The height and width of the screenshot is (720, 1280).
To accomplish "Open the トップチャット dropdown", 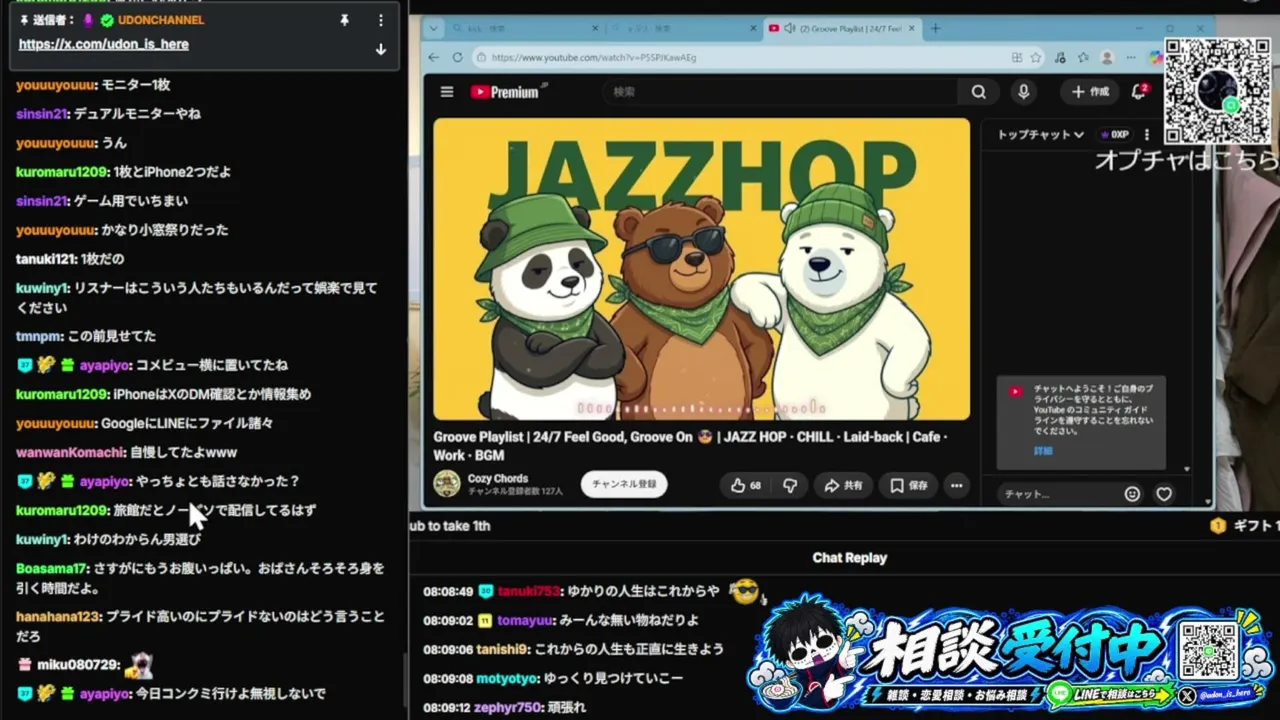I will [1040, 134].
